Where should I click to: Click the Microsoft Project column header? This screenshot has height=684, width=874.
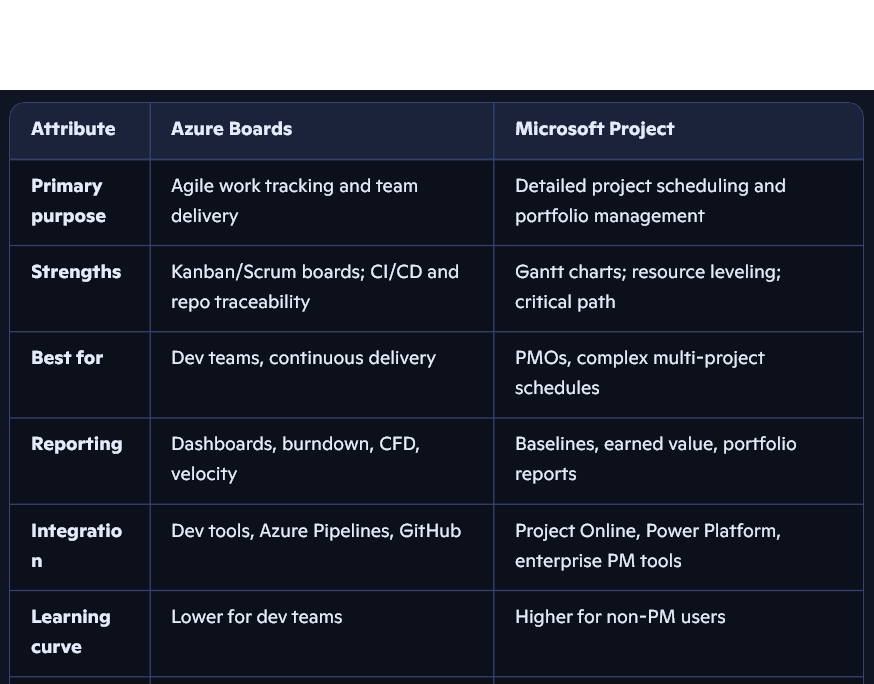594,129
